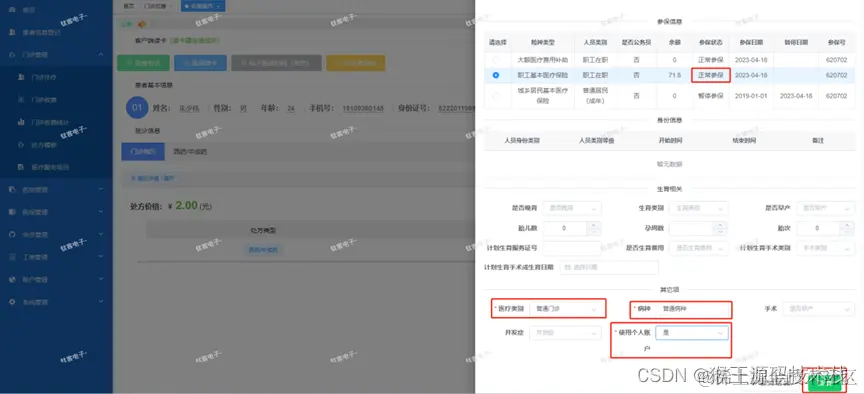Choose the 城乡居民基本医疗保险 radio button
The width and height of the screenshot is (864, 394).
click(496, 95)
